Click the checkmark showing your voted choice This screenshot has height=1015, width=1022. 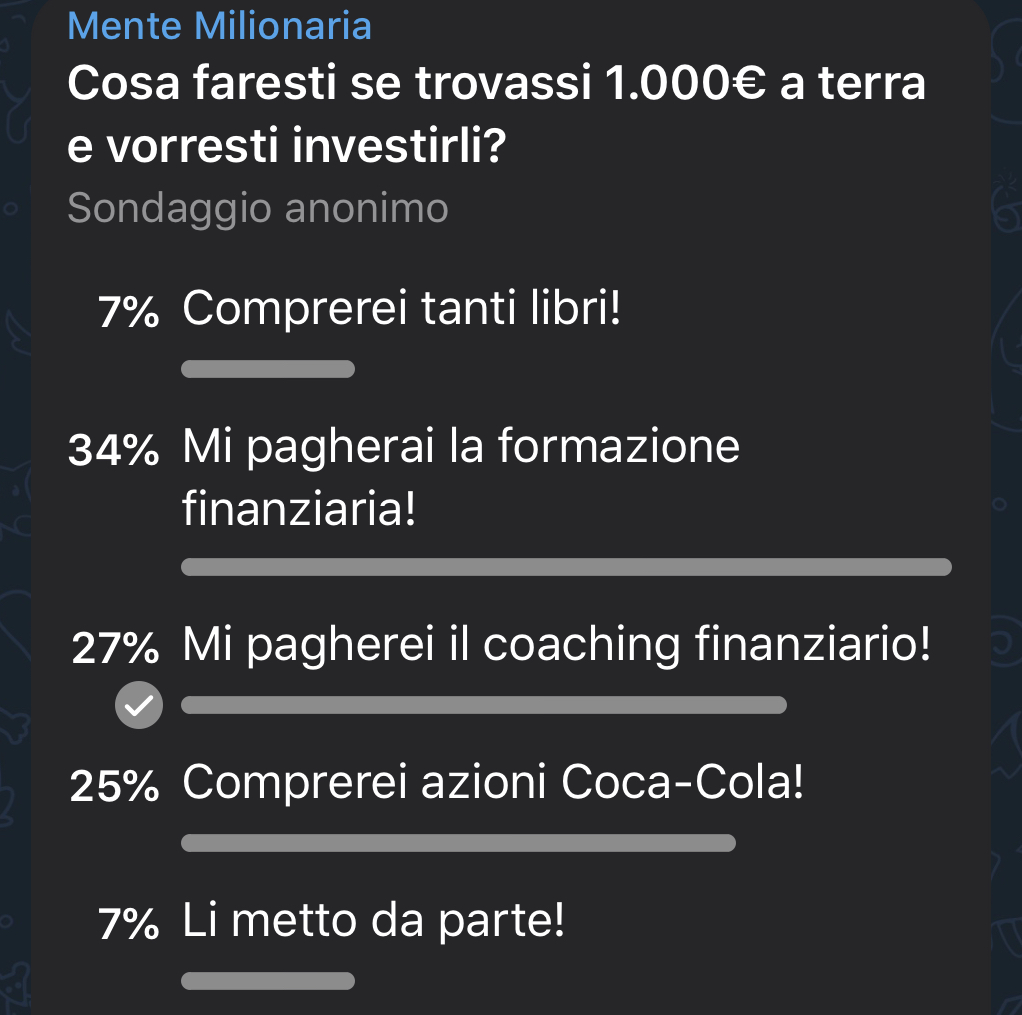138,705
